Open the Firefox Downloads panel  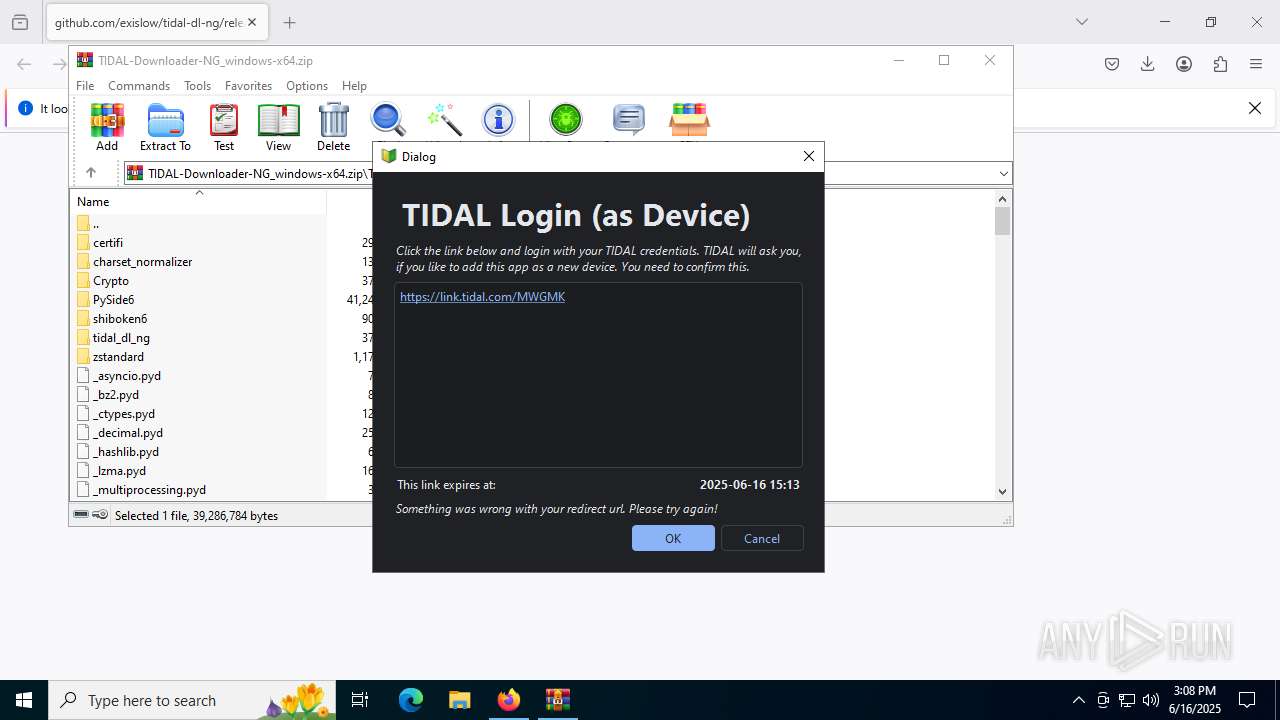point(1148,64)
